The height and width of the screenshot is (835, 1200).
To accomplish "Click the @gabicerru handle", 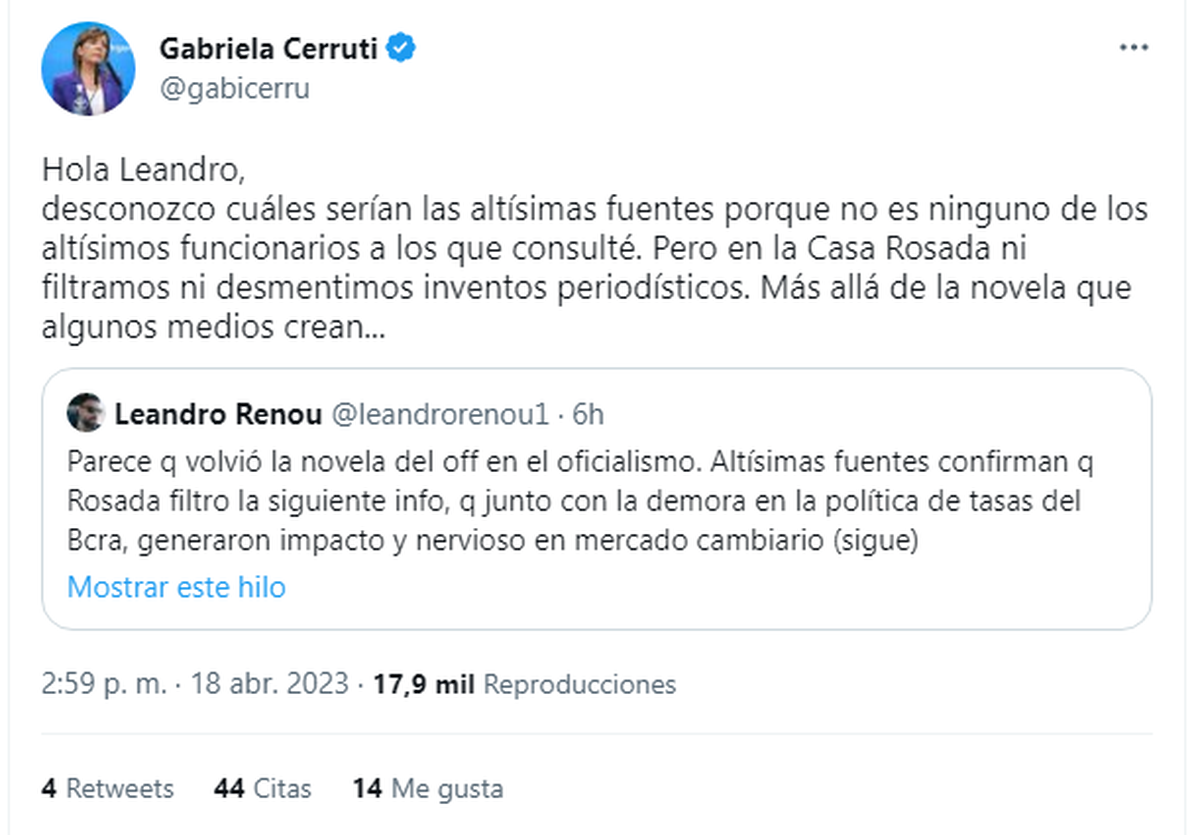I will click(x=235, y=88).
